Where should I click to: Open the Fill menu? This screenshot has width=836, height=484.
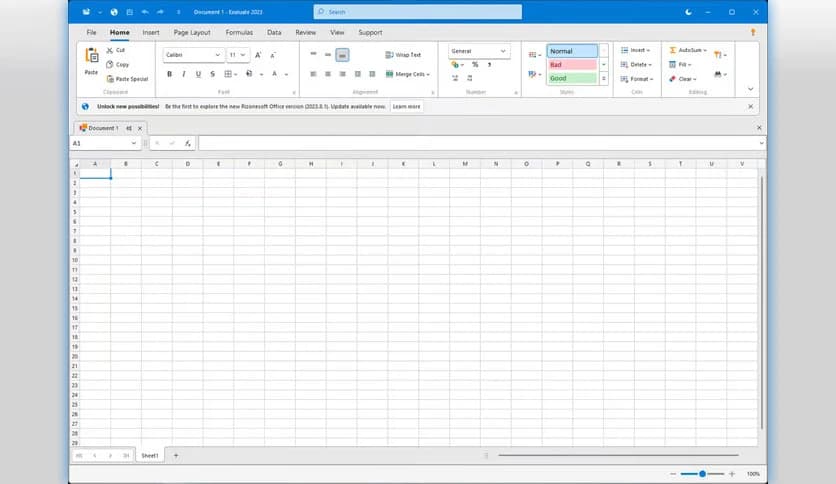[x=680, y=64]
